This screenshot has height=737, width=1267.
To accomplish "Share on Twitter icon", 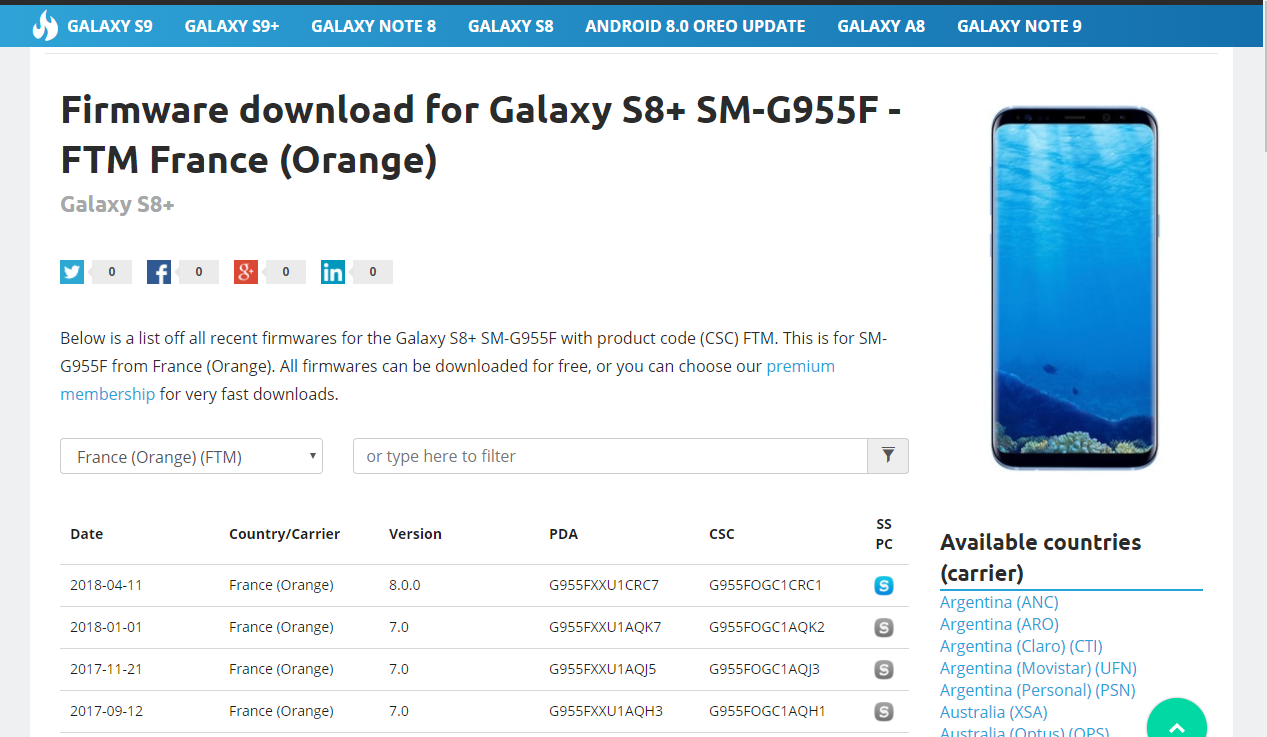I will (72, 272).
